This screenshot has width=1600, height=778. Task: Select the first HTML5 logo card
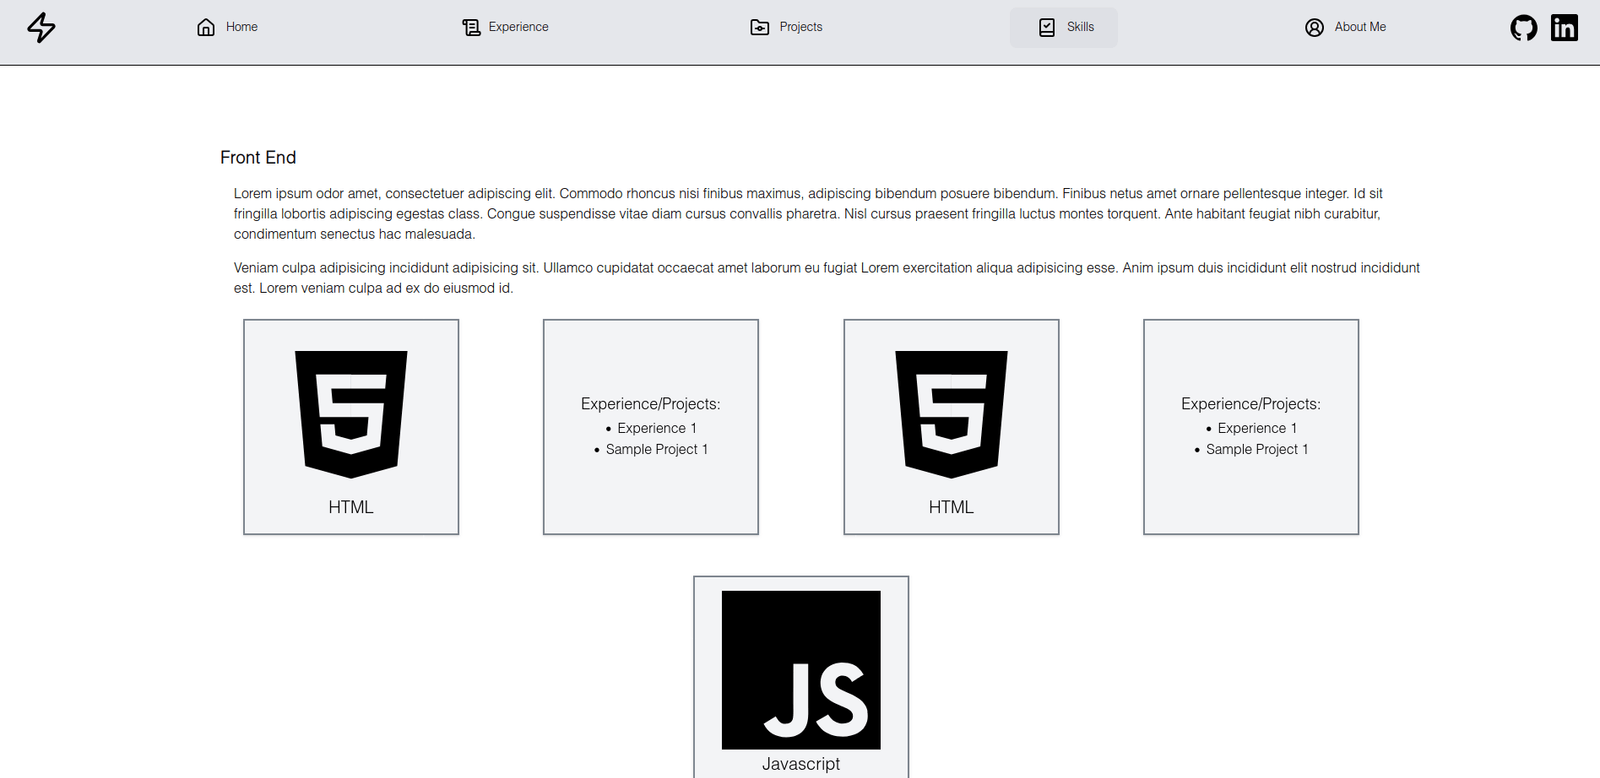coord(351,427)
